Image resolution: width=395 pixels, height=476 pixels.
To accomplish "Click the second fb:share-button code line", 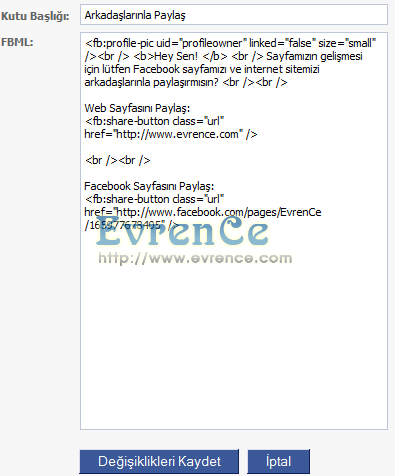I will click(154, 199).
